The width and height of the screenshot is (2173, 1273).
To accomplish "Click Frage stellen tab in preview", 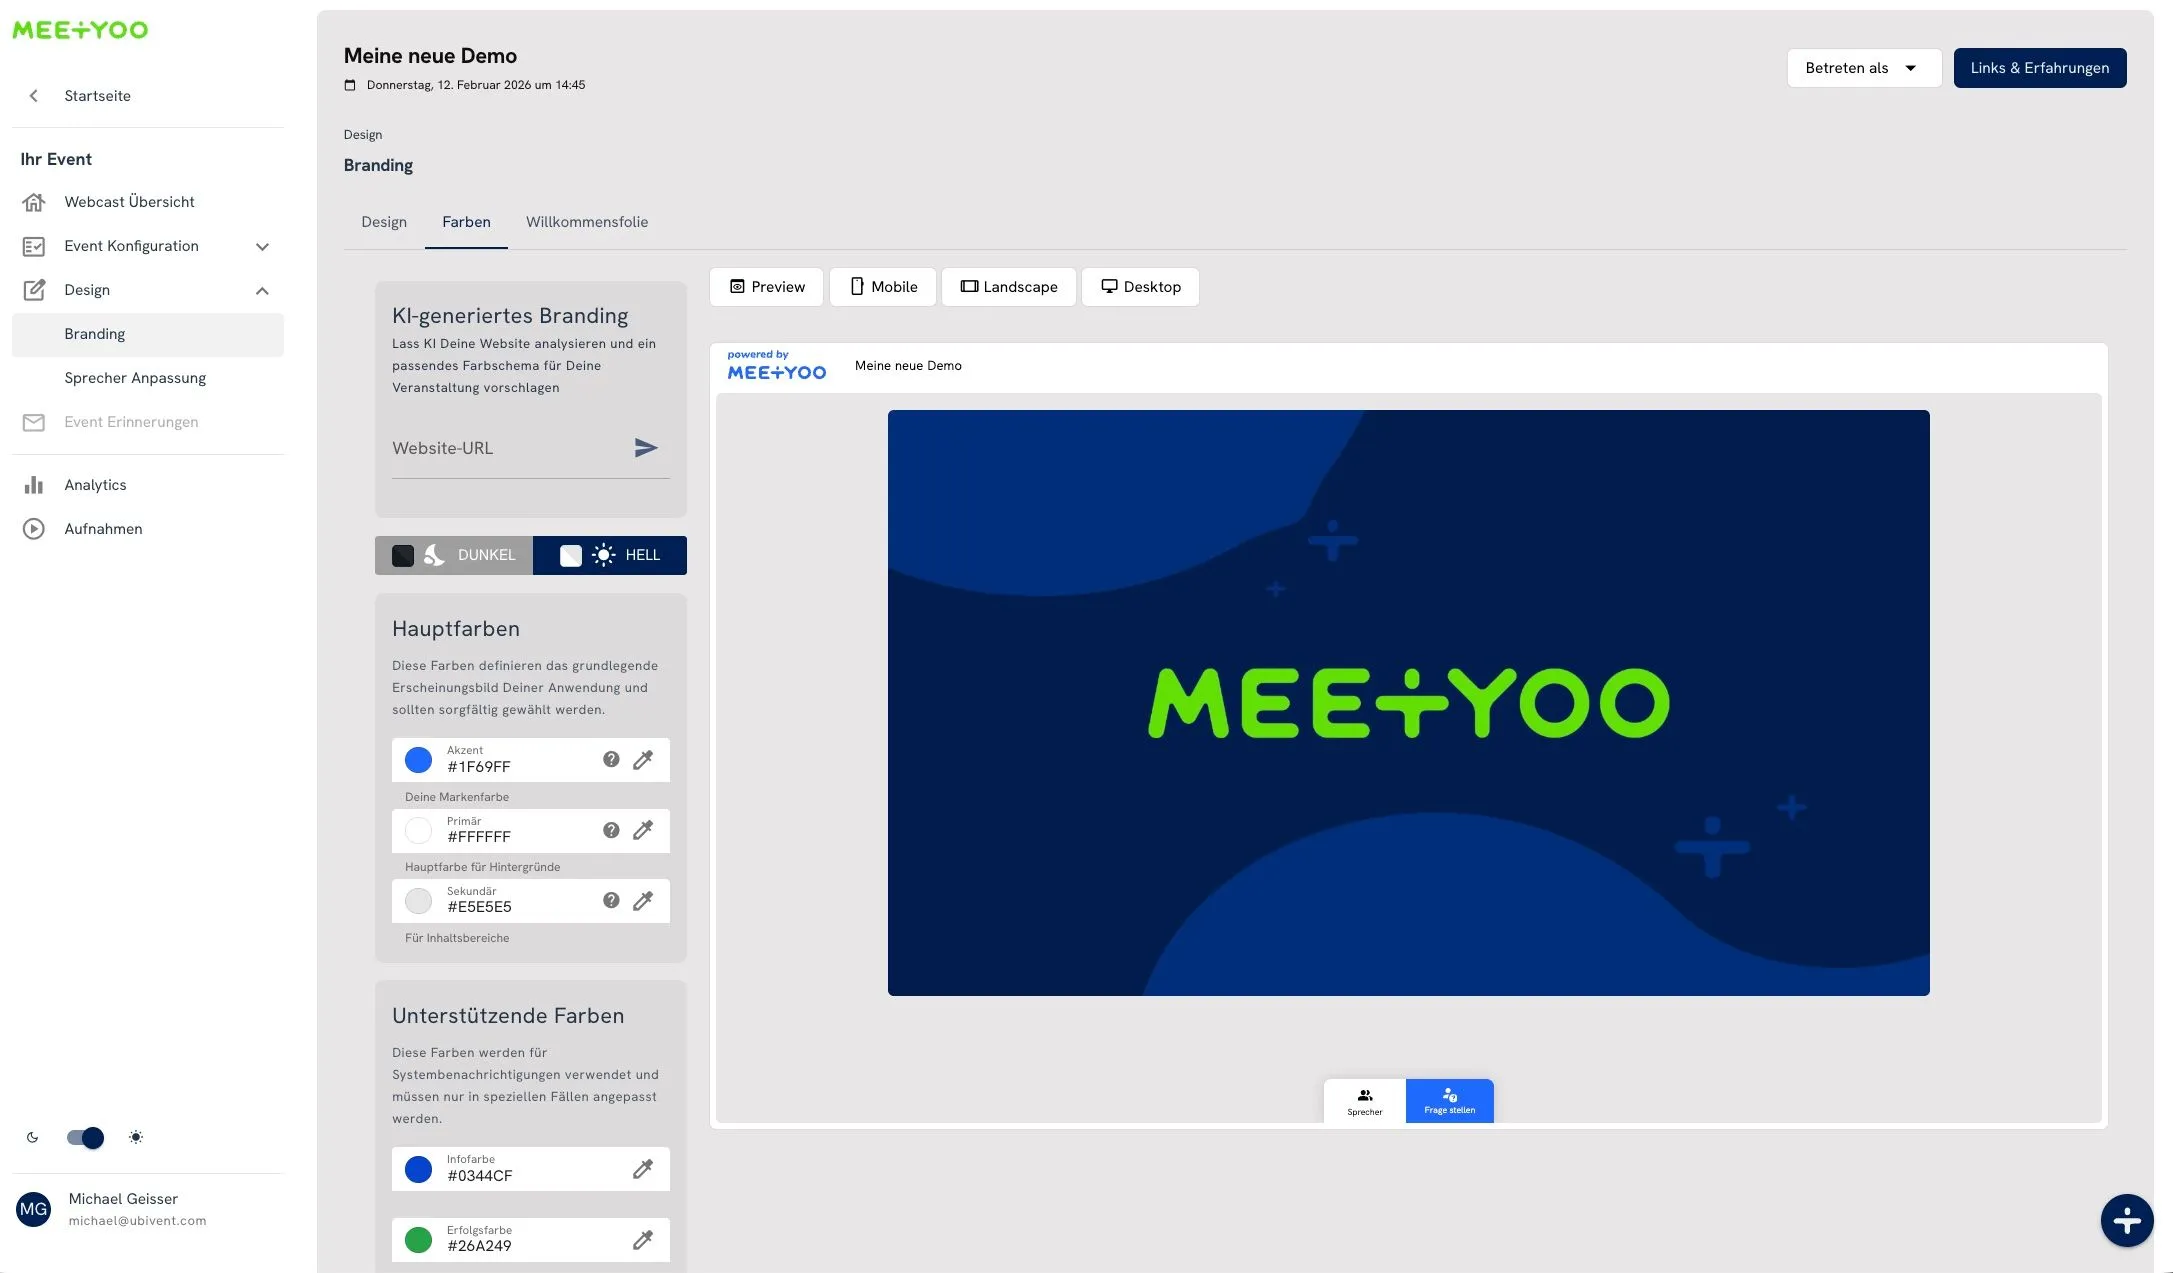I will [x=1449, y=1101].
